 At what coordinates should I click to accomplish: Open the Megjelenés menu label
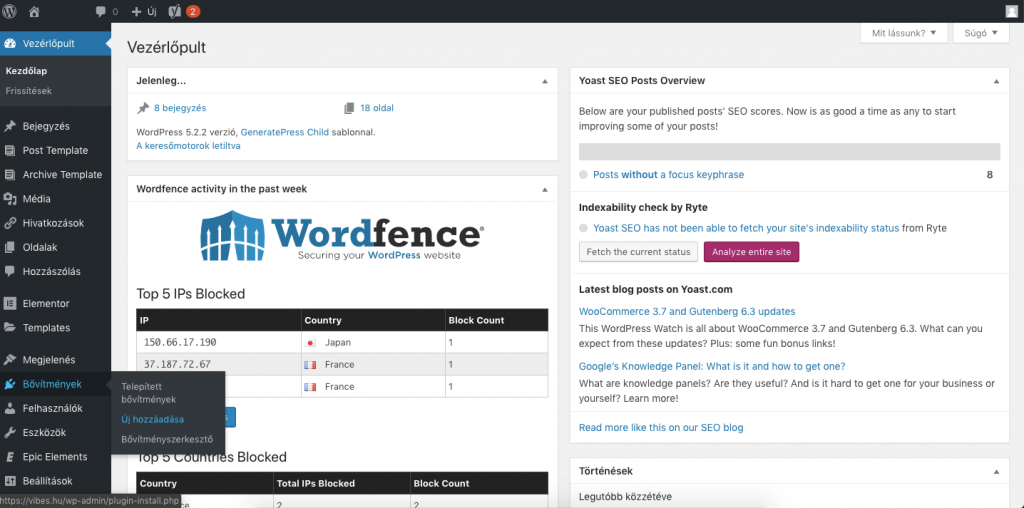pos(49,359)
